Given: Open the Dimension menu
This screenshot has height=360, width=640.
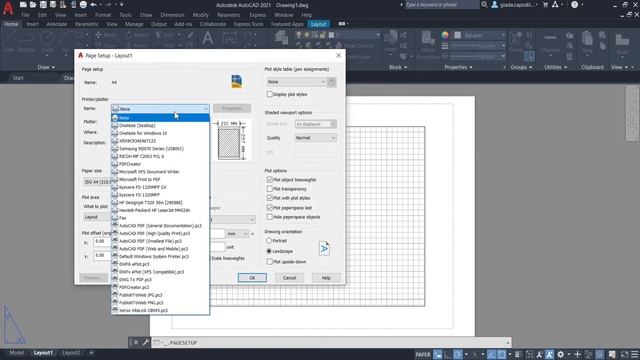Looking at the screenshot, I should point(172,15).
